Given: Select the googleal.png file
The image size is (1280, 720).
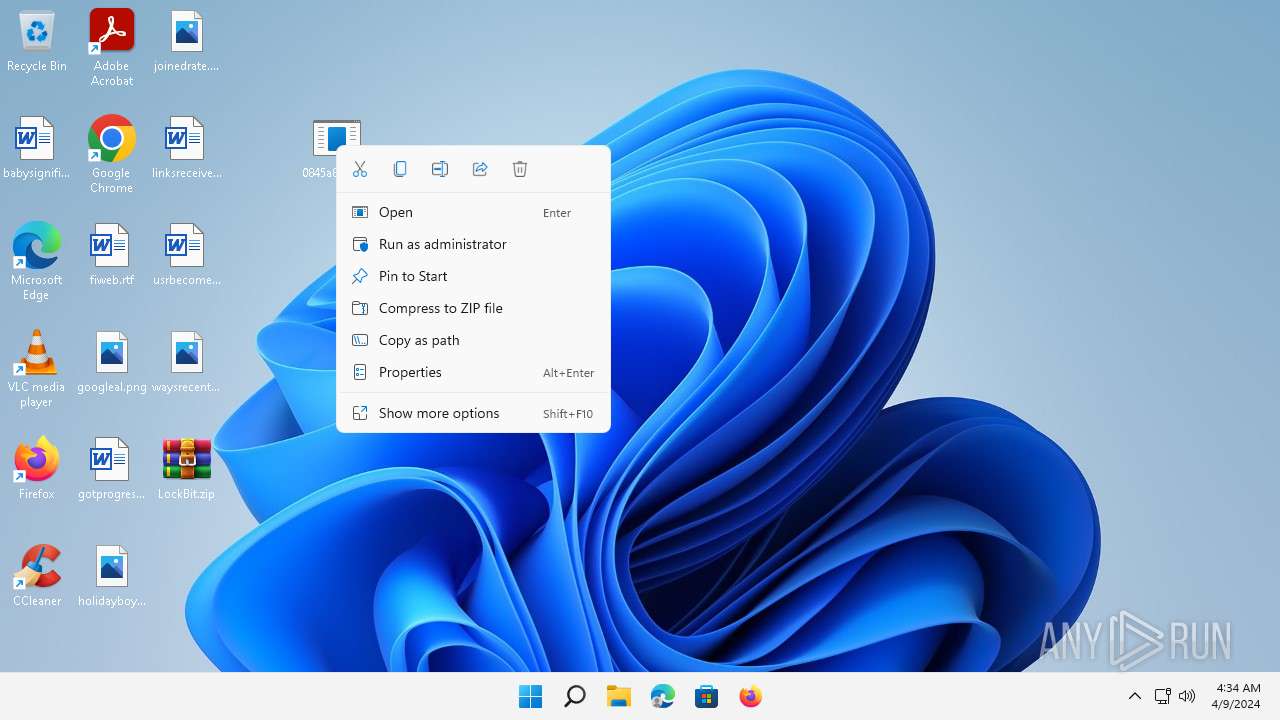Looking at the screenshot, I should pos(112,363).
